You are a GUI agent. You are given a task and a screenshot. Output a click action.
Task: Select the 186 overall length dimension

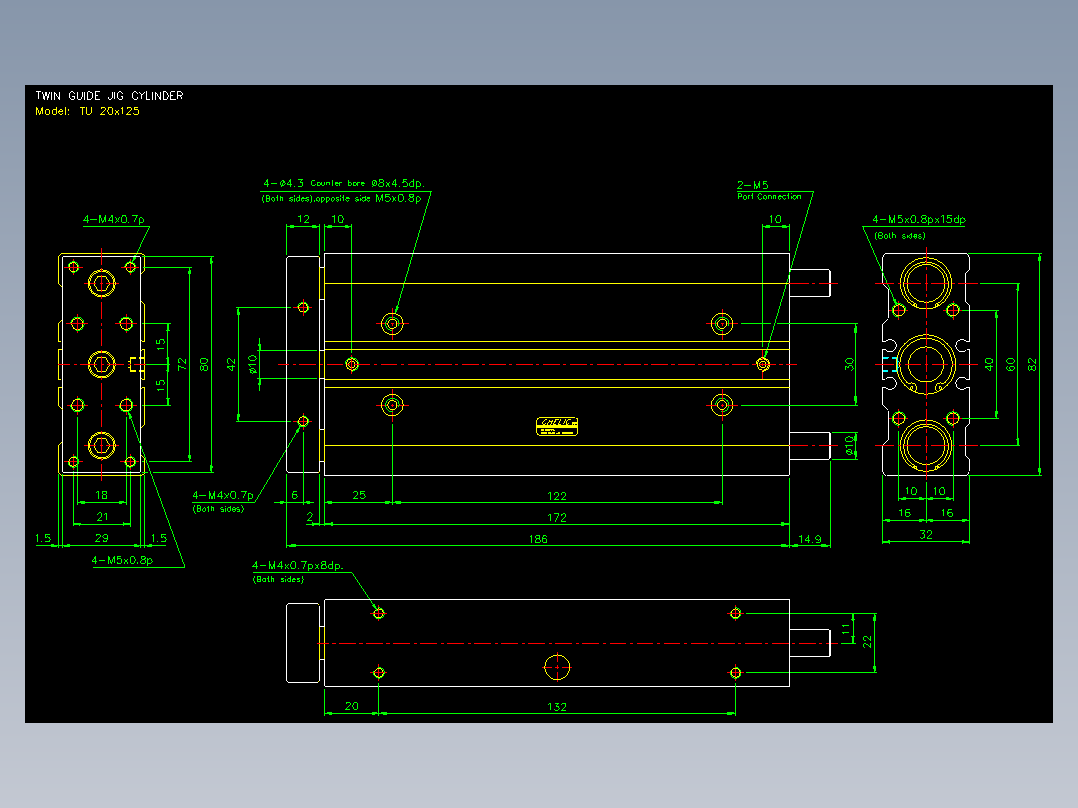point(538,539)
